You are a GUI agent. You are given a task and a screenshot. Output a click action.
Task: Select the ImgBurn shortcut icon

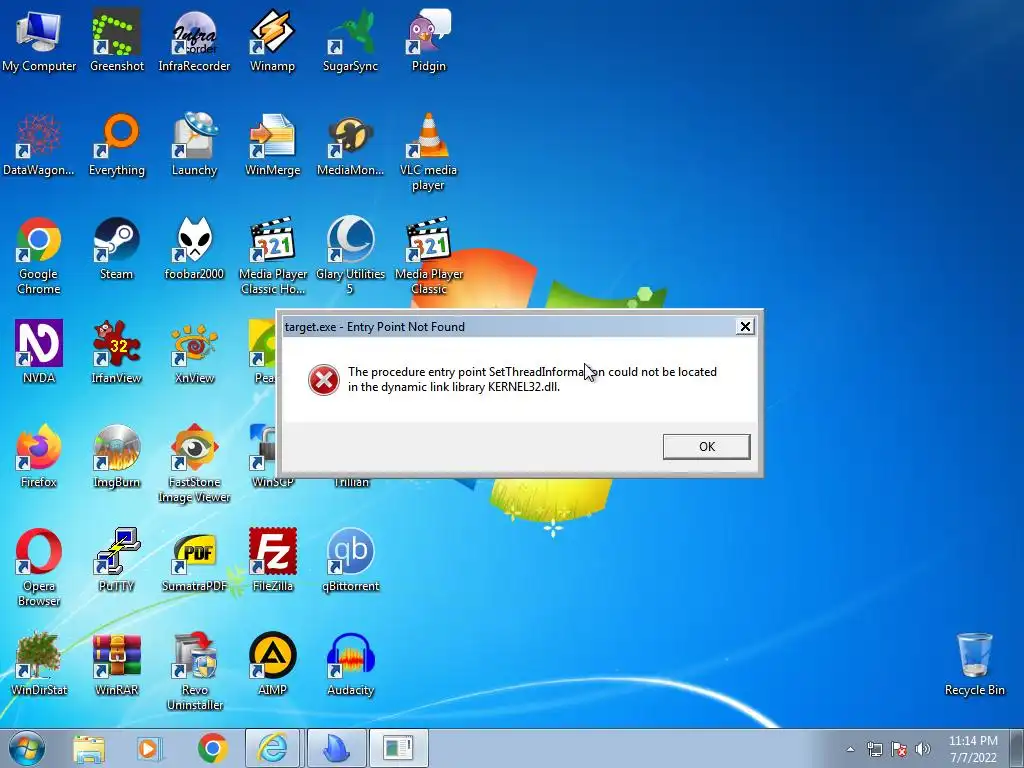pos(116,456)
